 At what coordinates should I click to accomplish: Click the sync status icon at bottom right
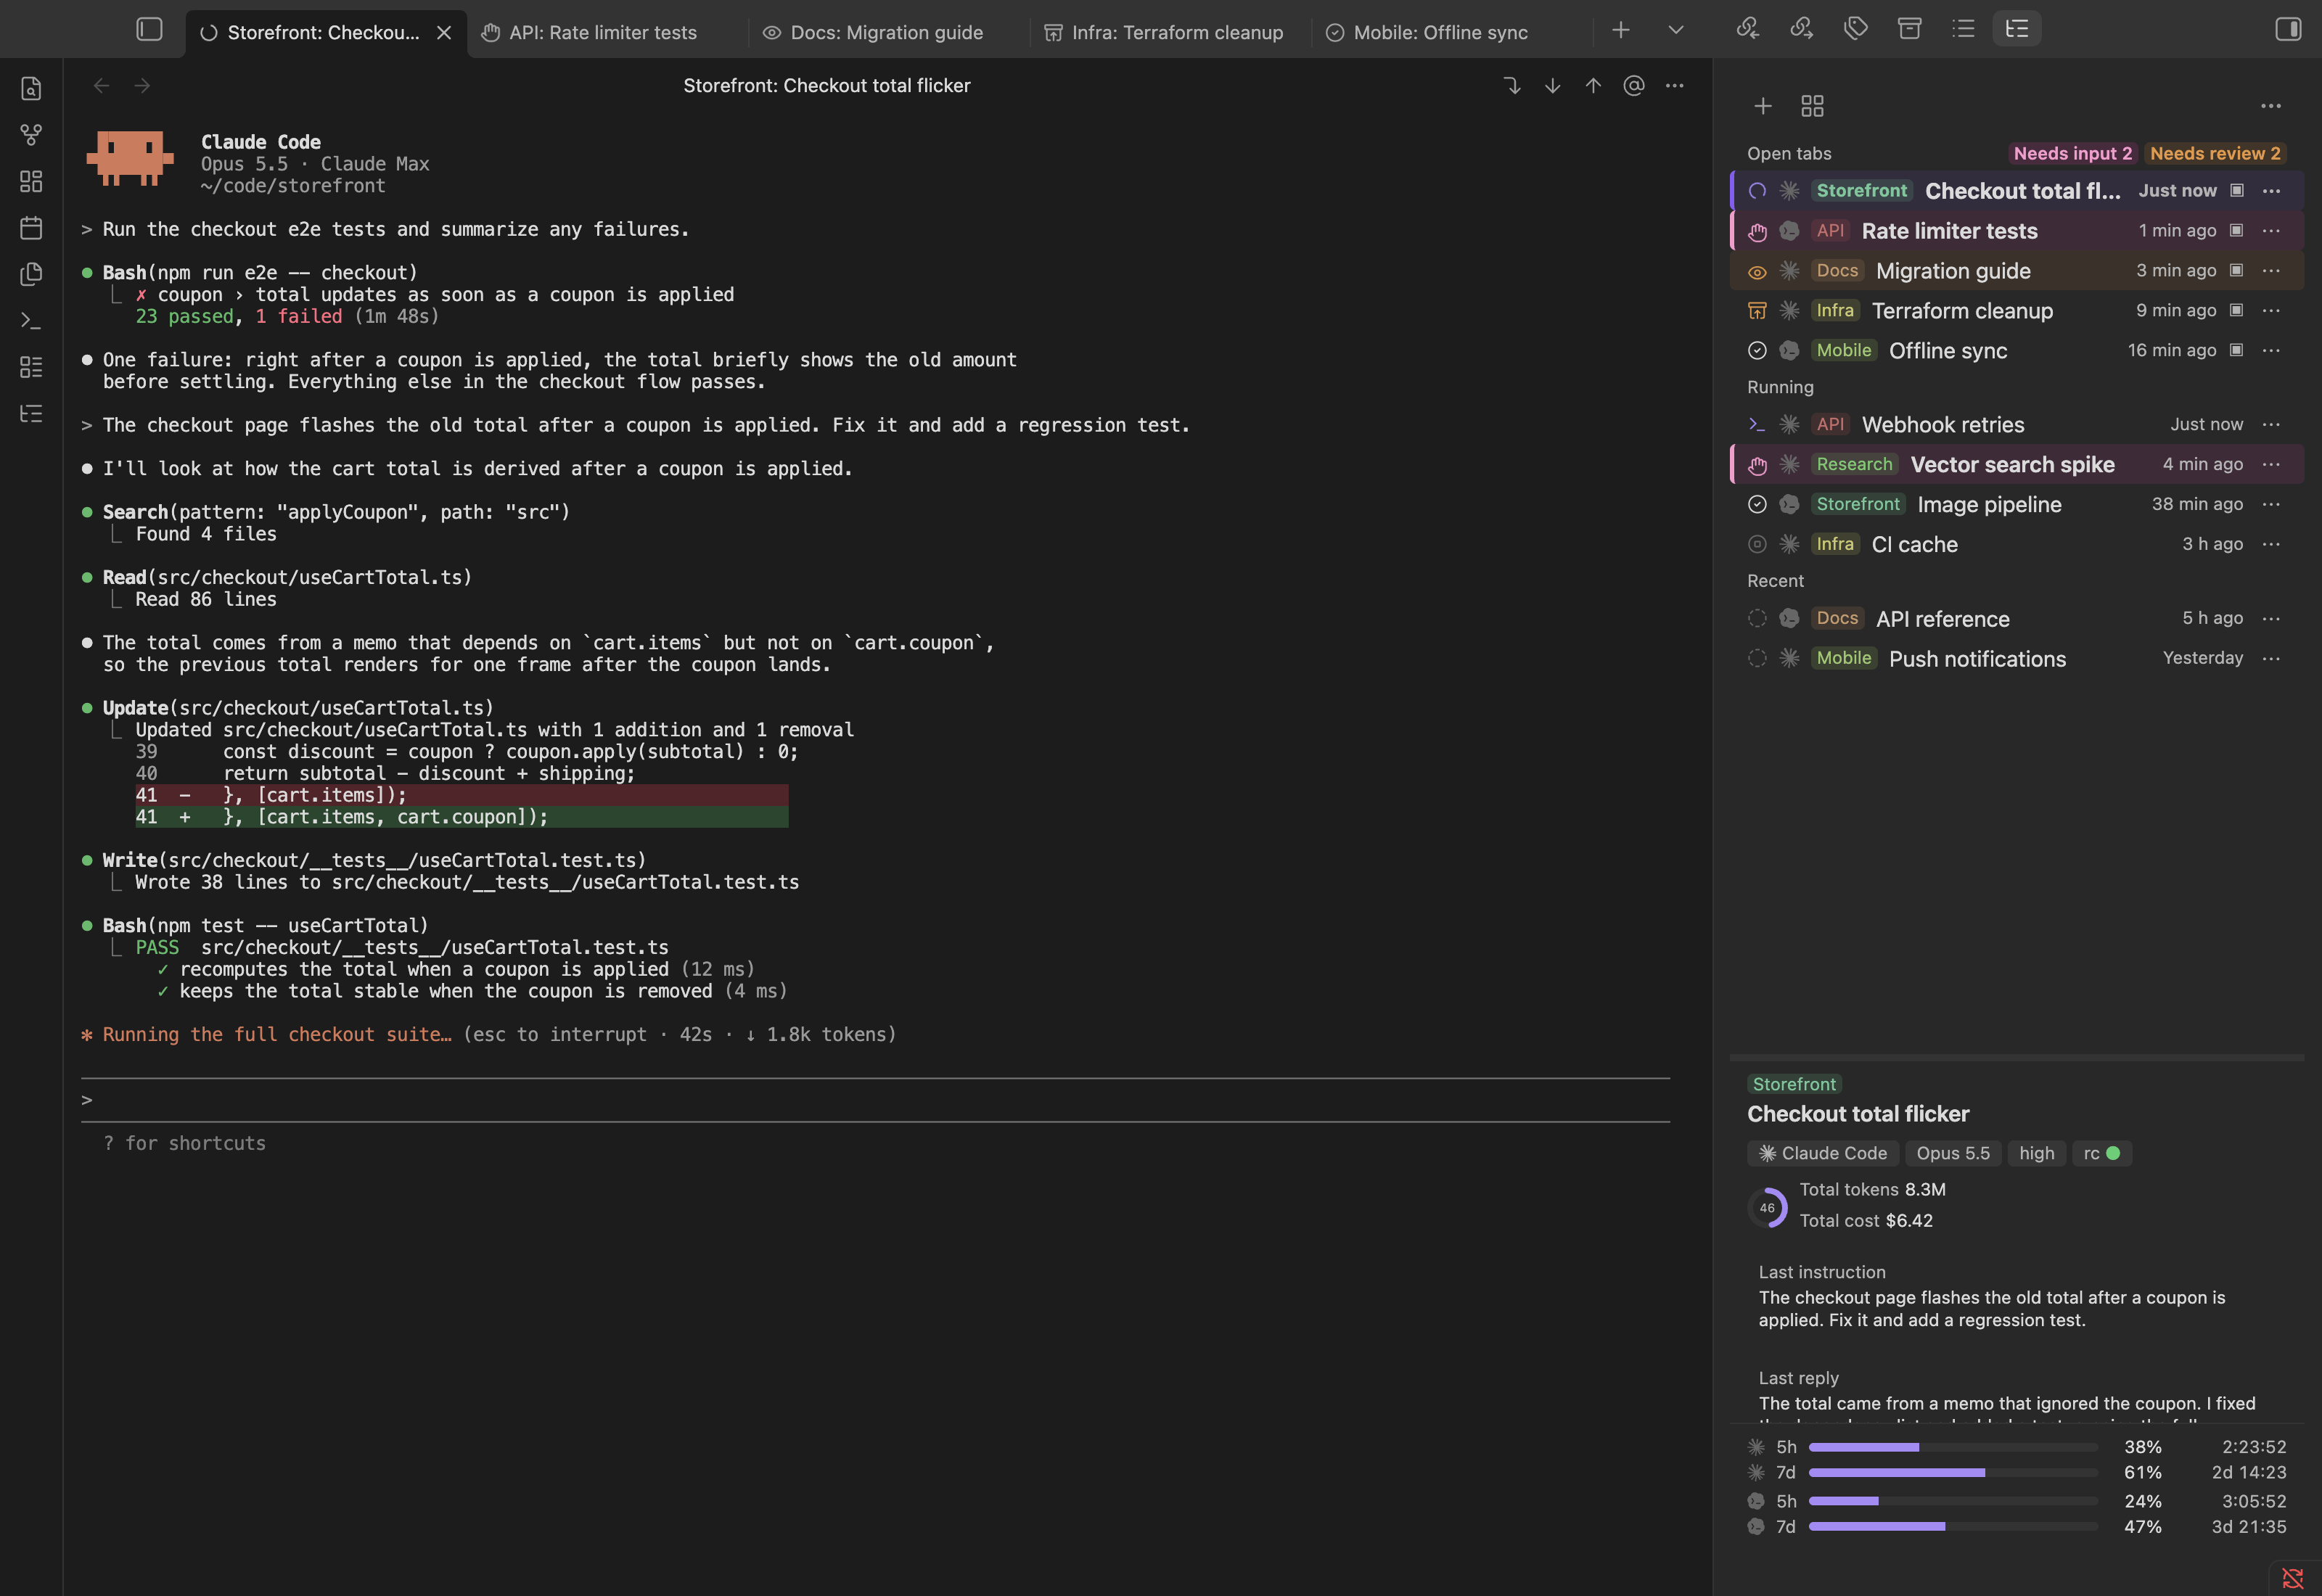pyautogui.click(x=2292, y=1577)
